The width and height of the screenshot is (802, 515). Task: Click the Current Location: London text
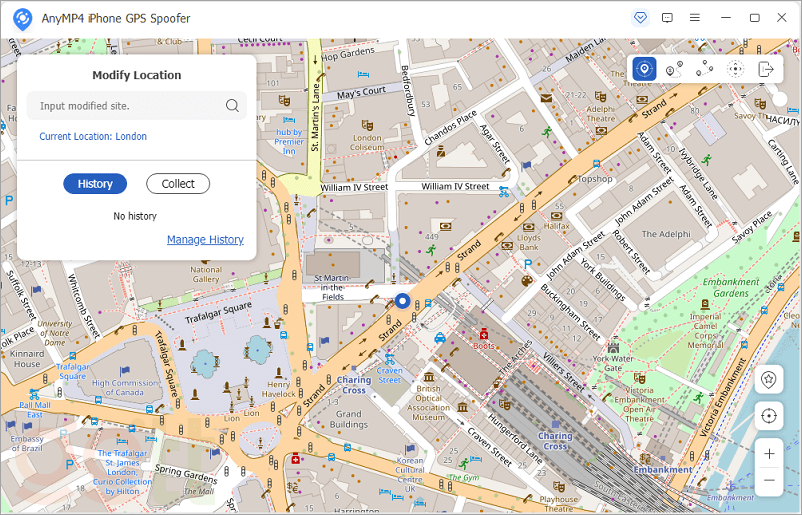click(93, 136)
